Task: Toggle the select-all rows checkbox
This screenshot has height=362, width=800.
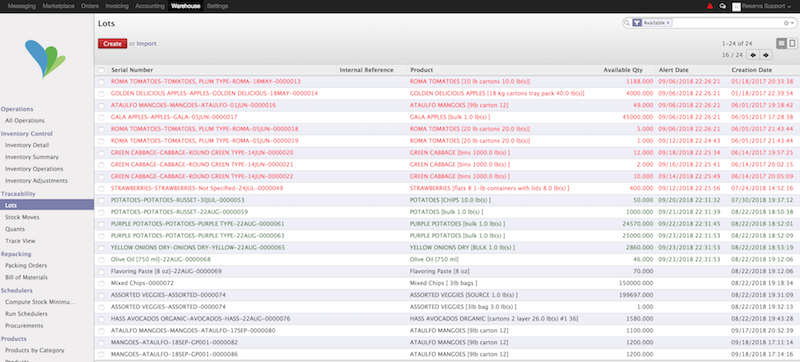Action: click(x=101, y=70)
